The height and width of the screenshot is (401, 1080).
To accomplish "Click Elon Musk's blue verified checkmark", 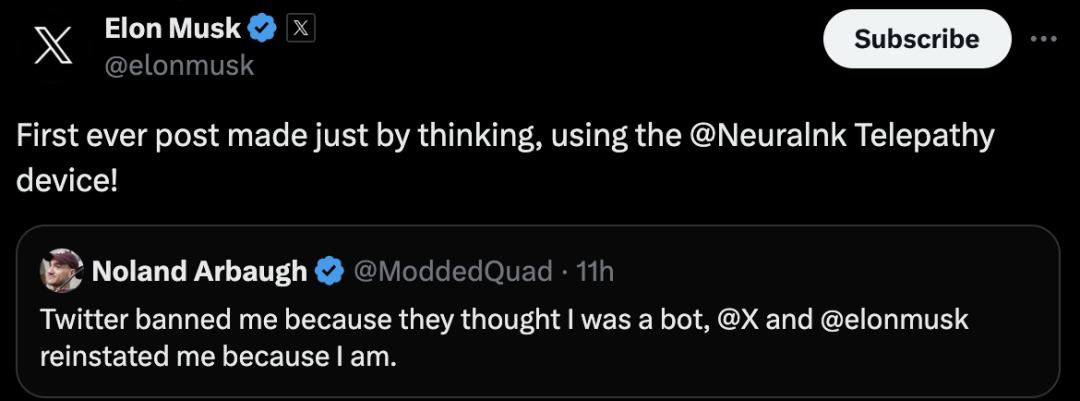I will (x=262, y=29).
